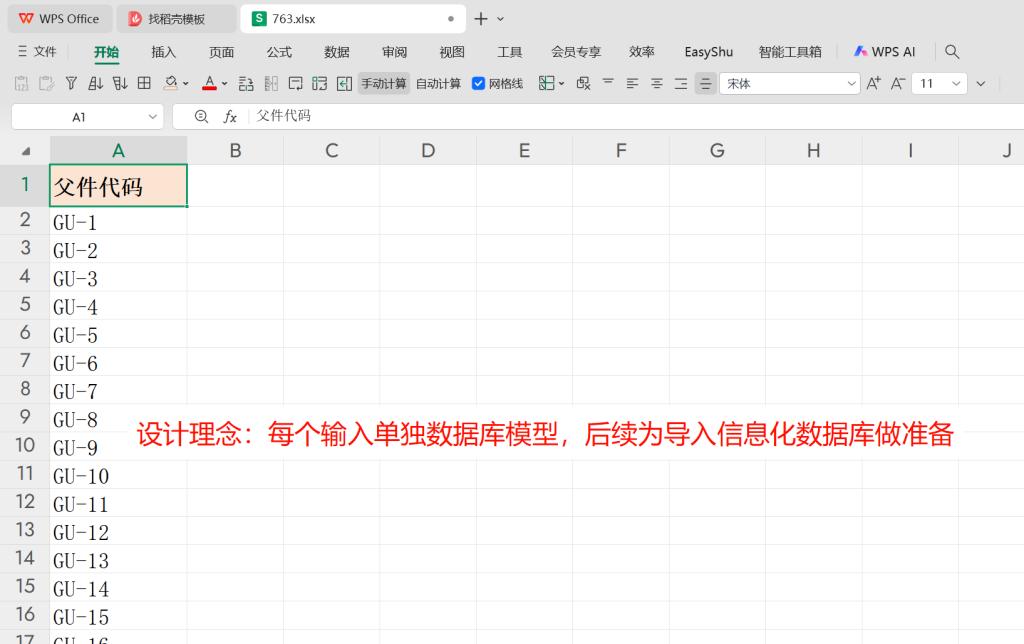Switch to the 找稻壳模板 tab
This screenshot has height=644, width=1024.
tap(176, 19)
